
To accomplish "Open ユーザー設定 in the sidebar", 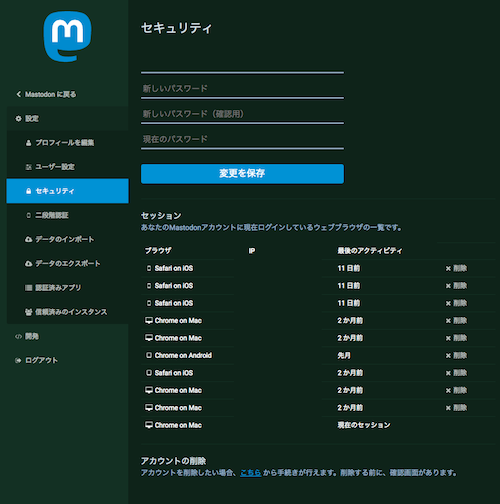I will 68,167.
